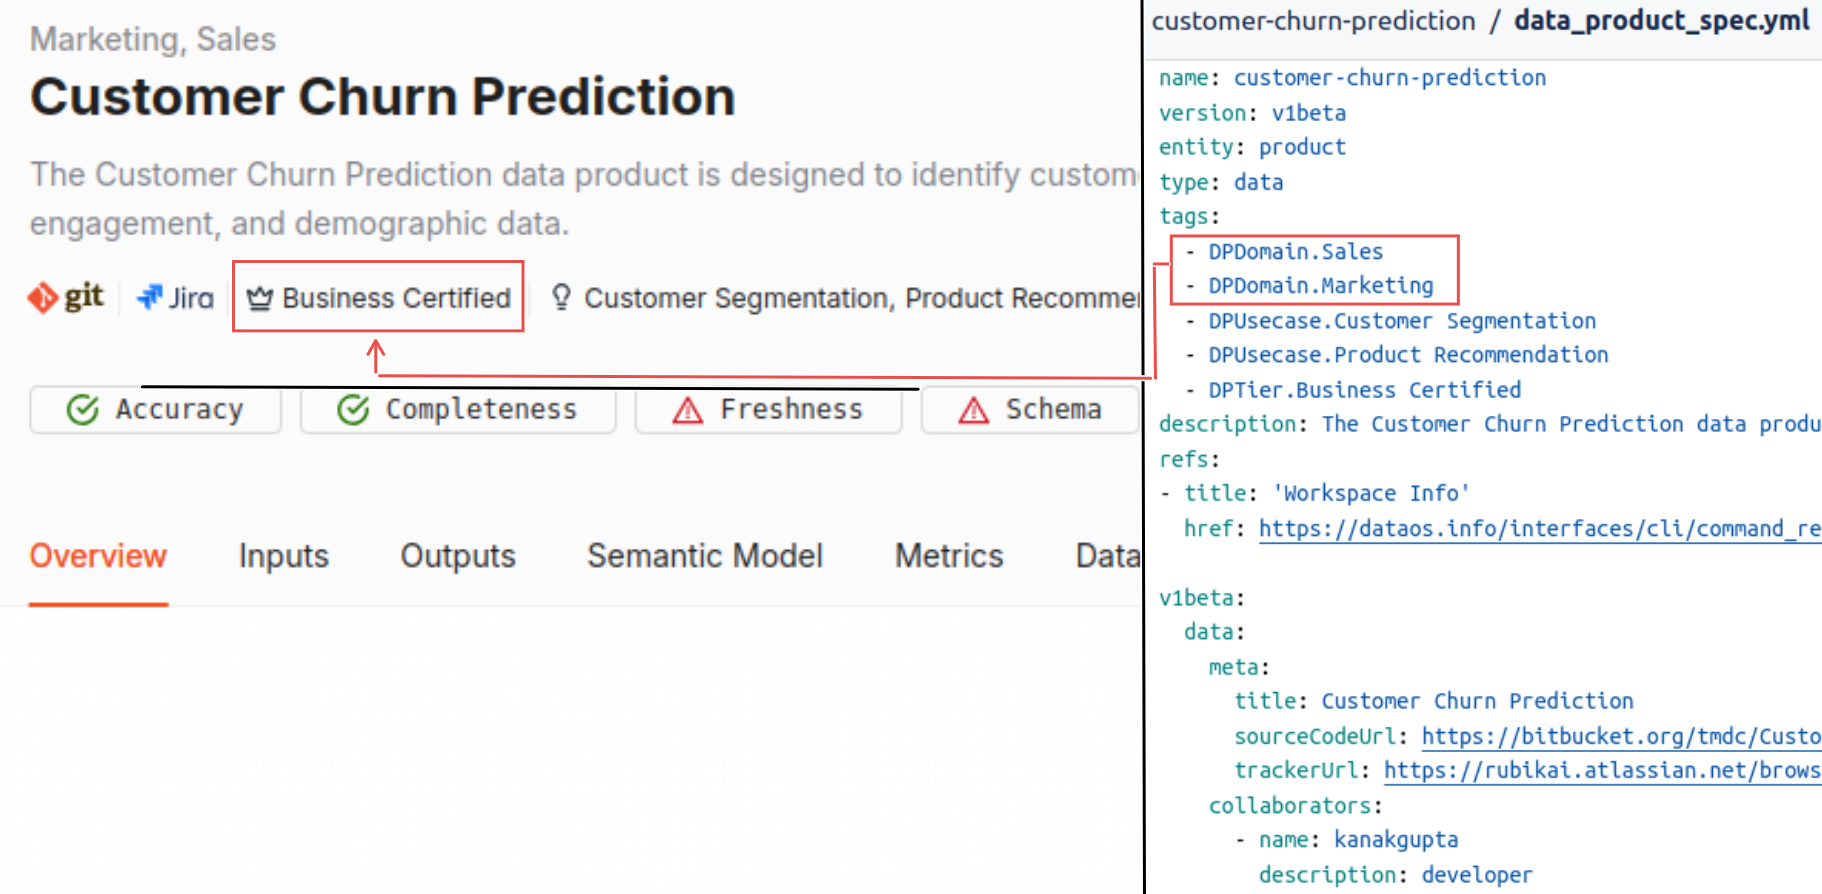The width and height of the screenshot is (1822, 894).
Task: Open the dataos.info Workspace Info href link
Action: pyautogui.click(x=1540, y=528)
